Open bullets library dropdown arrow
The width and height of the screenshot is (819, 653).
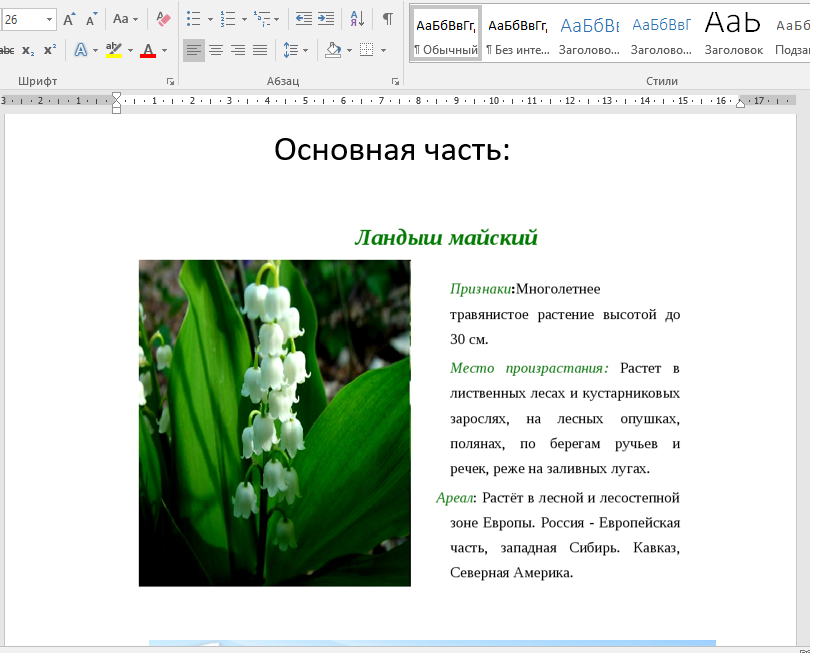210,19
